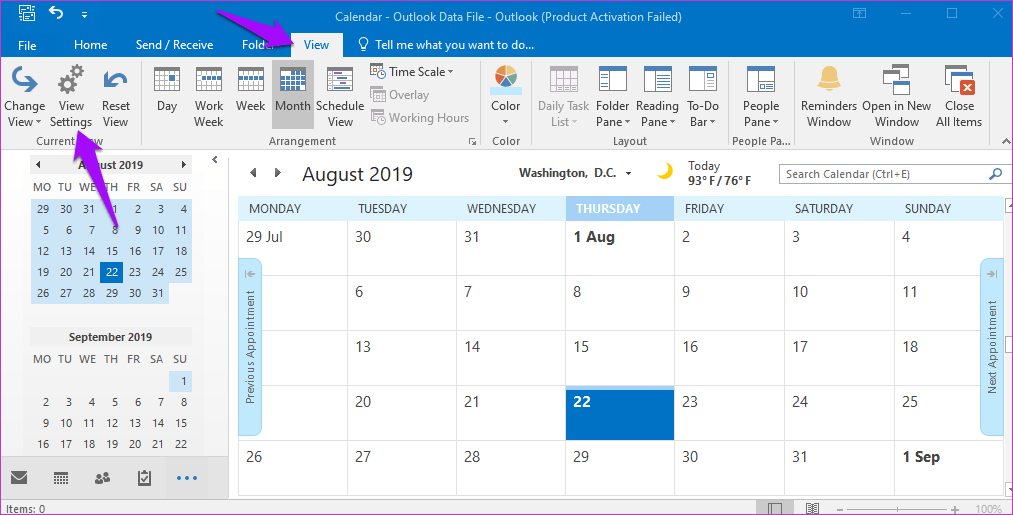This screenshot has height=515, width=1013.
Task: Switch calendar to Day arrangement
Action: (167, 90)
